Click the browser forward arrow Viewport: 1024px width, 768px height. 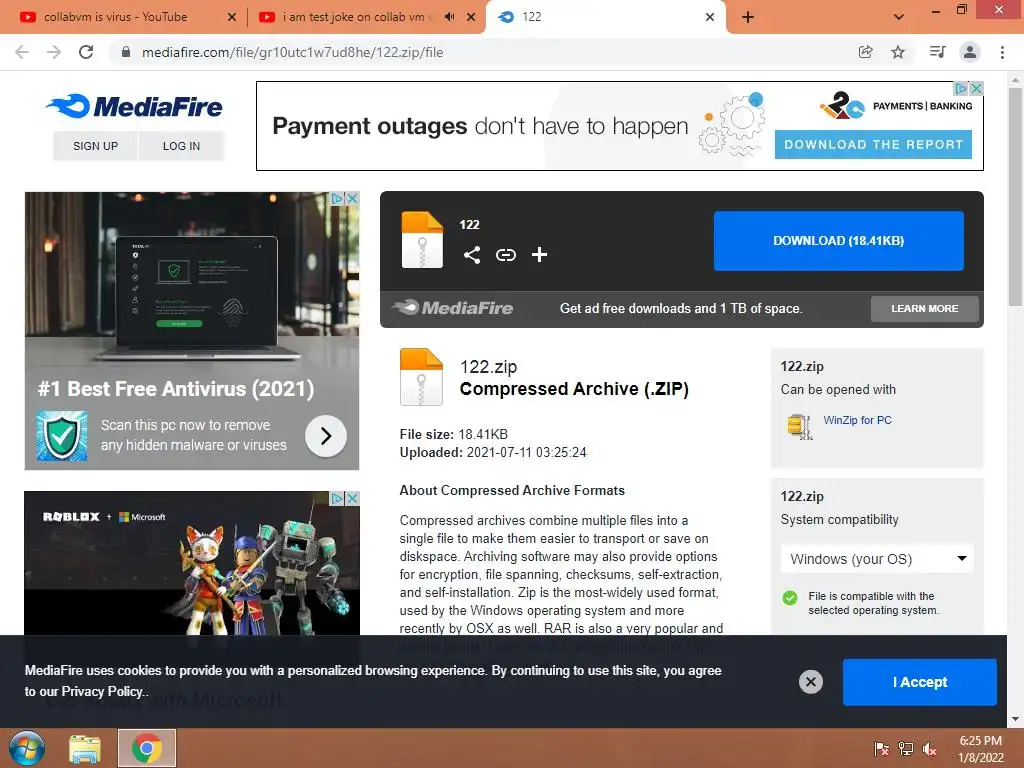54,52
